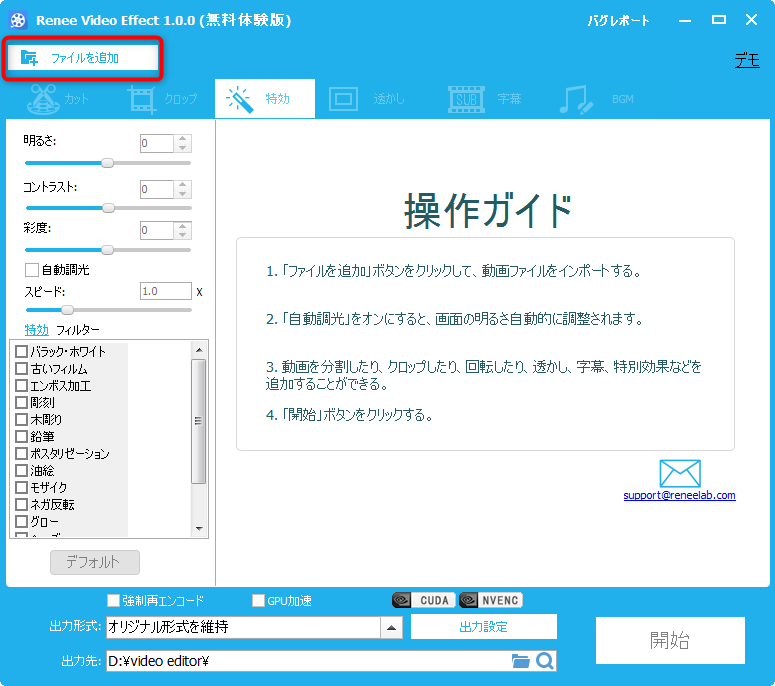Viewport: 775px width, 686px height.
Task: Click the CUDA badge icon
Action: (424, 600)
